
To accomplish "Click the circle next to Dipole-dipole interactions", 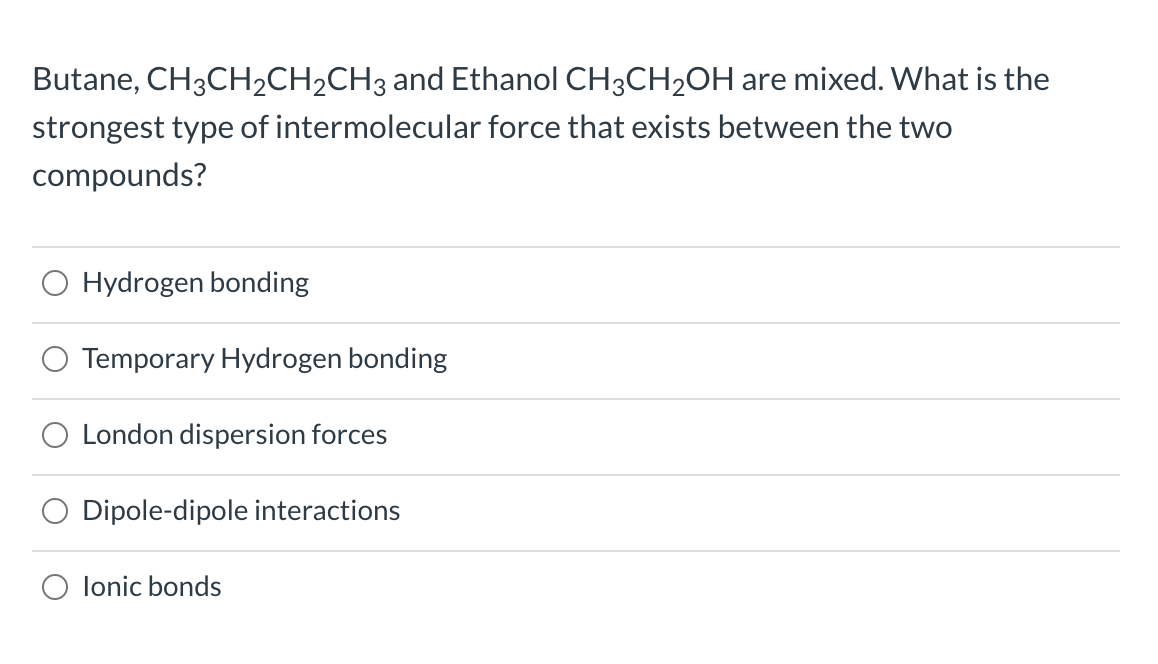I will [55, 511].
